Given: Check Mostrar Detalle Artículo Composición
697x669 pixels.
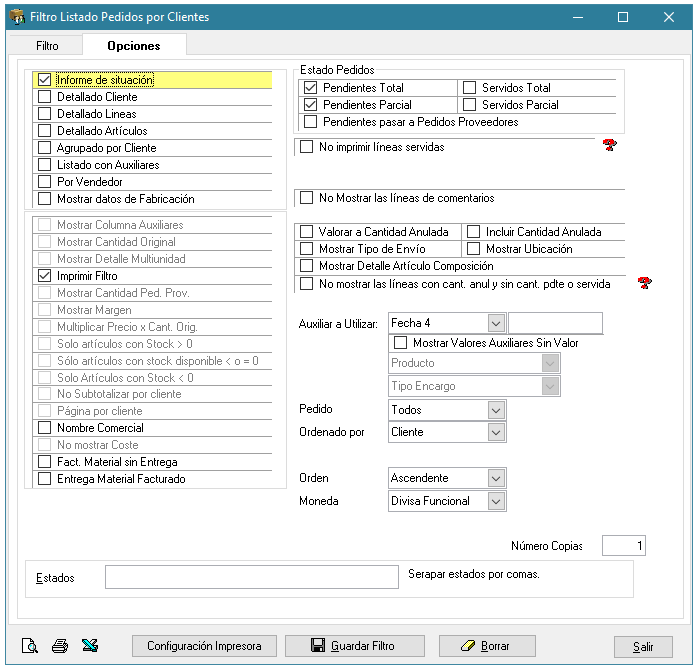Looking at the screenshot, I should point(306,266).
